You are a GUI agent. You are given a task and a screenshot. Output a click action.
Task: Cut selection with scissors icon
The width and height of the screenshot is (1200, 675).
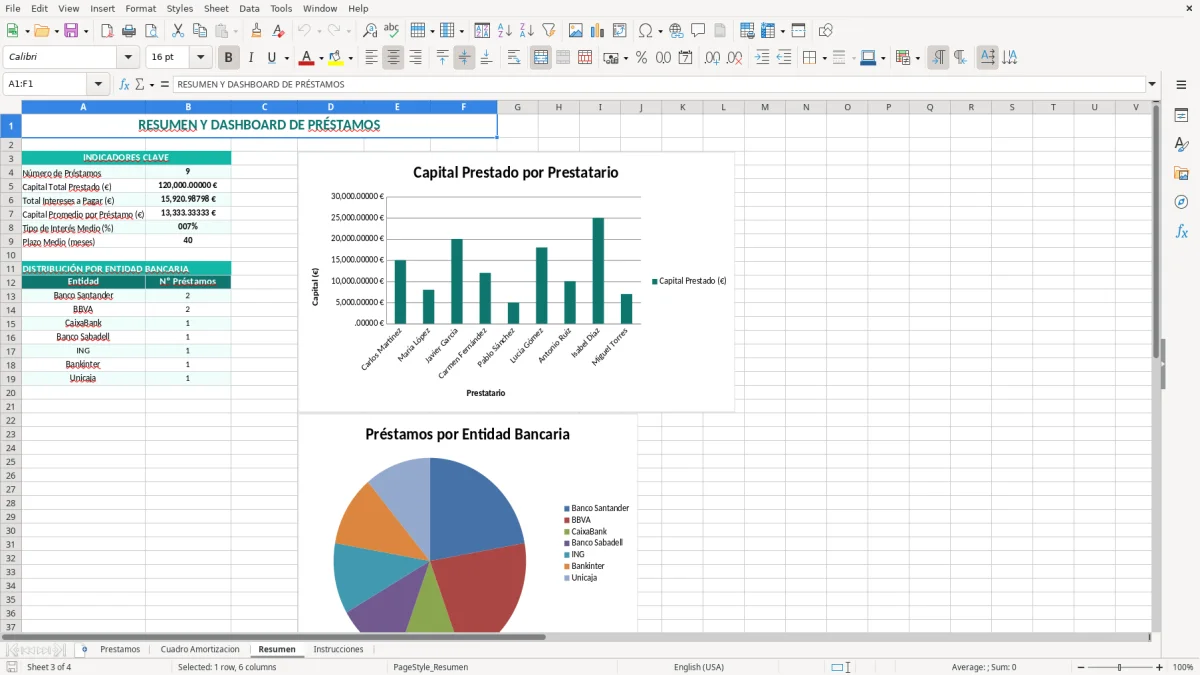[178, 31]
